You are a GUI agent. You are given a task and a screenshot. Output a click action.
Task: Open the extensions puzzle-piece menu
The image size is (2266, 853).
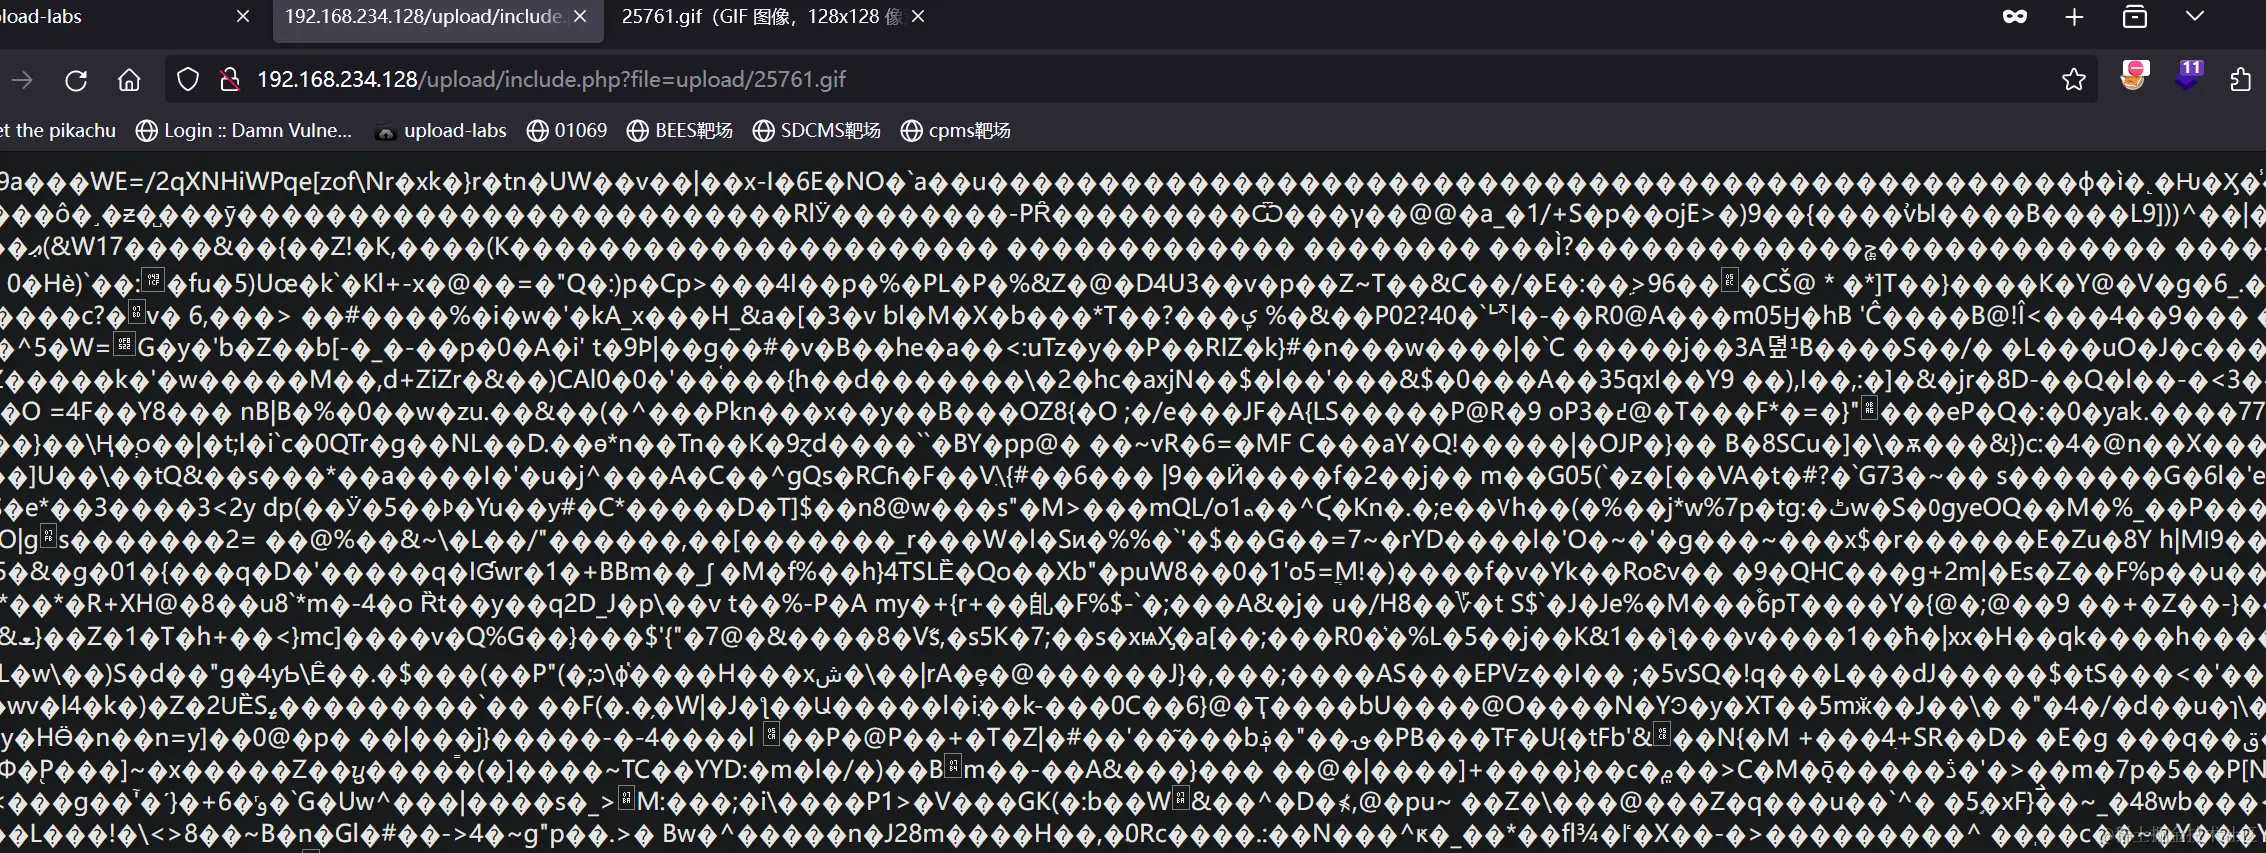2241,80
